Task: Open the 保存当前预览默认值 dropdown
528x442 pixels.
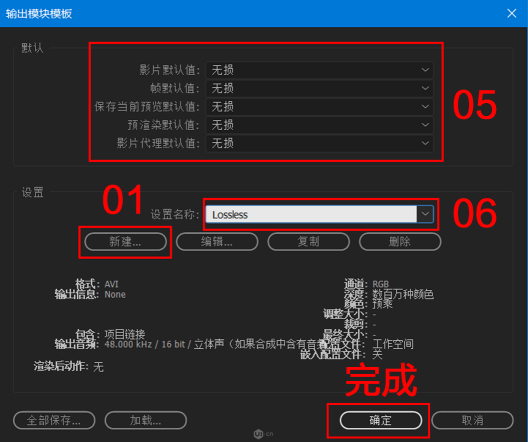Action: (x=320, y=107)
